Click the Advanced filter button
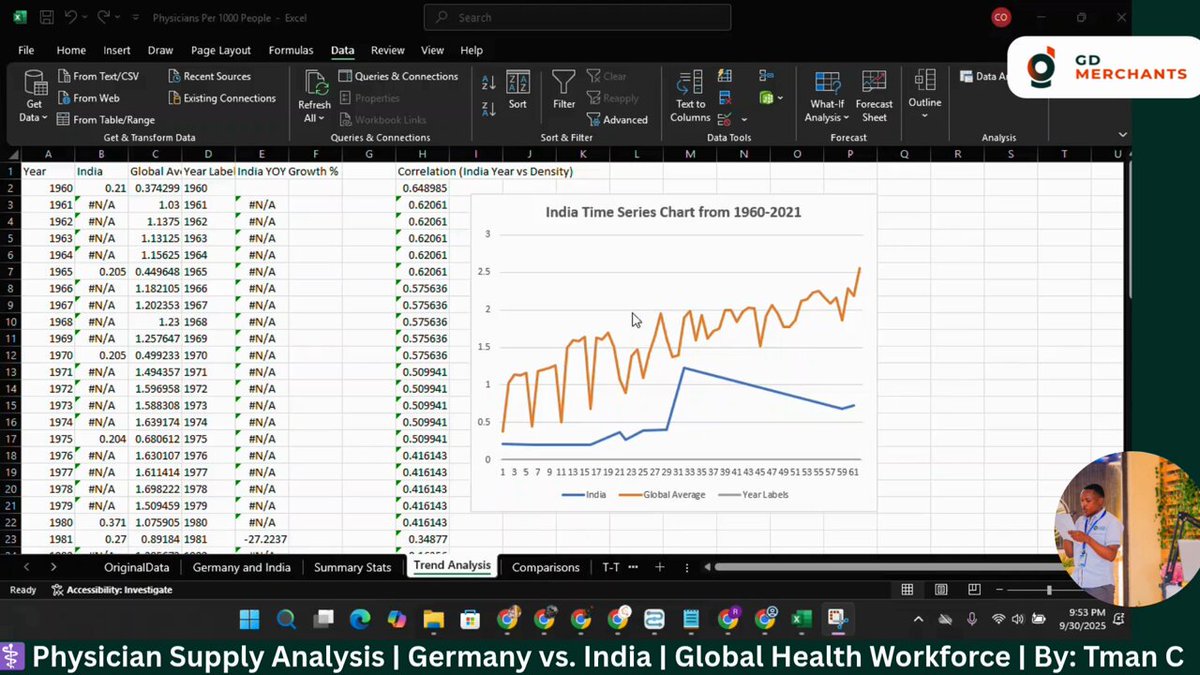 (616, 120)
